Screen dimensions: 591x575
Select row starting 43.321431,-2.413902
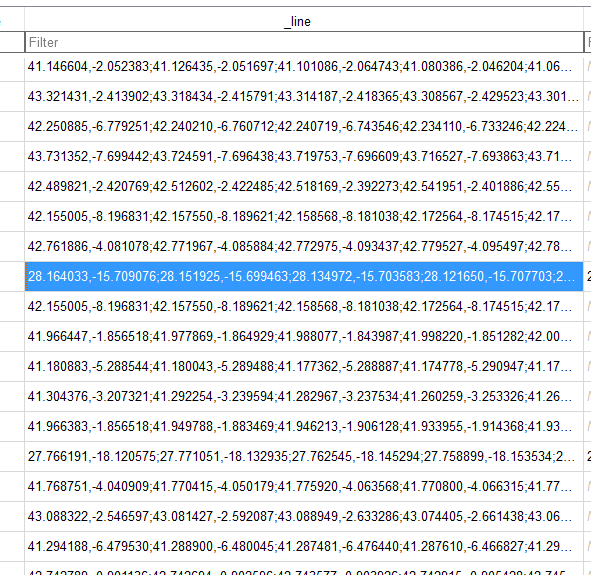(304, 96)
